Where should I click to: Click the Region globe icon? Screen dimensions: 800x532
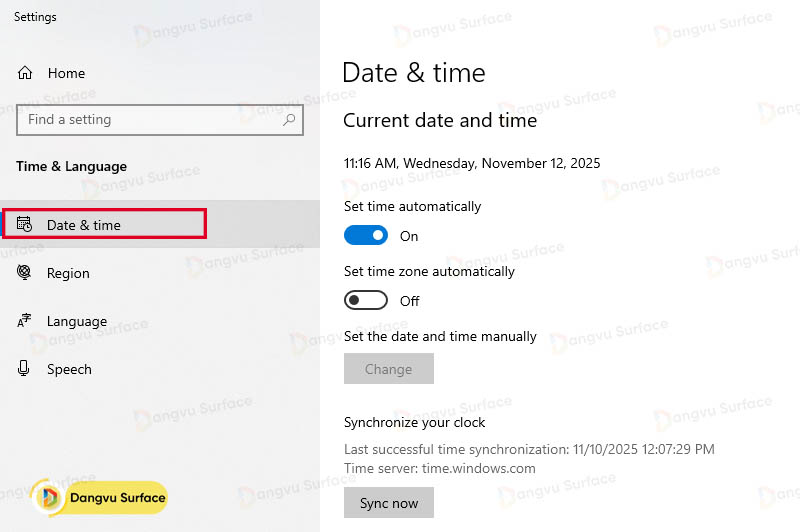point(24,272)
